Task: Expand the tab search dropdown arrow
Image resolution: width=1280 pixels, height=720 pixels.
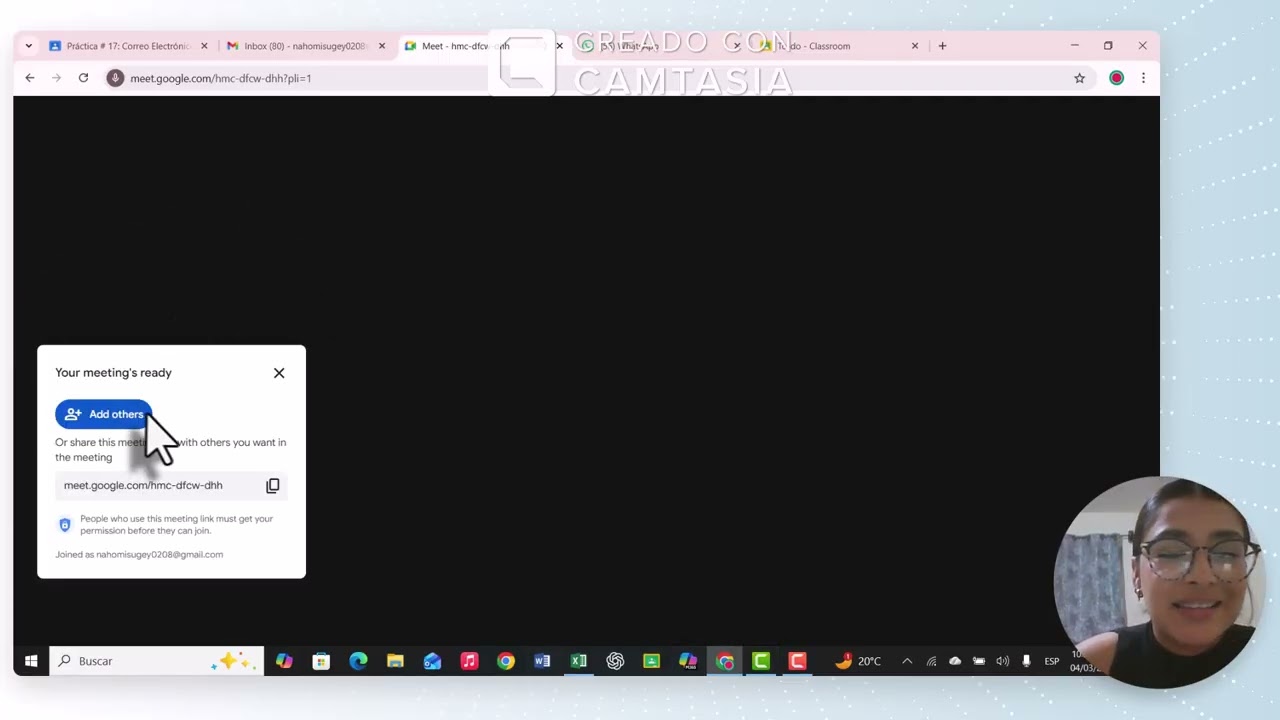Action: click(x=28, y=46)
